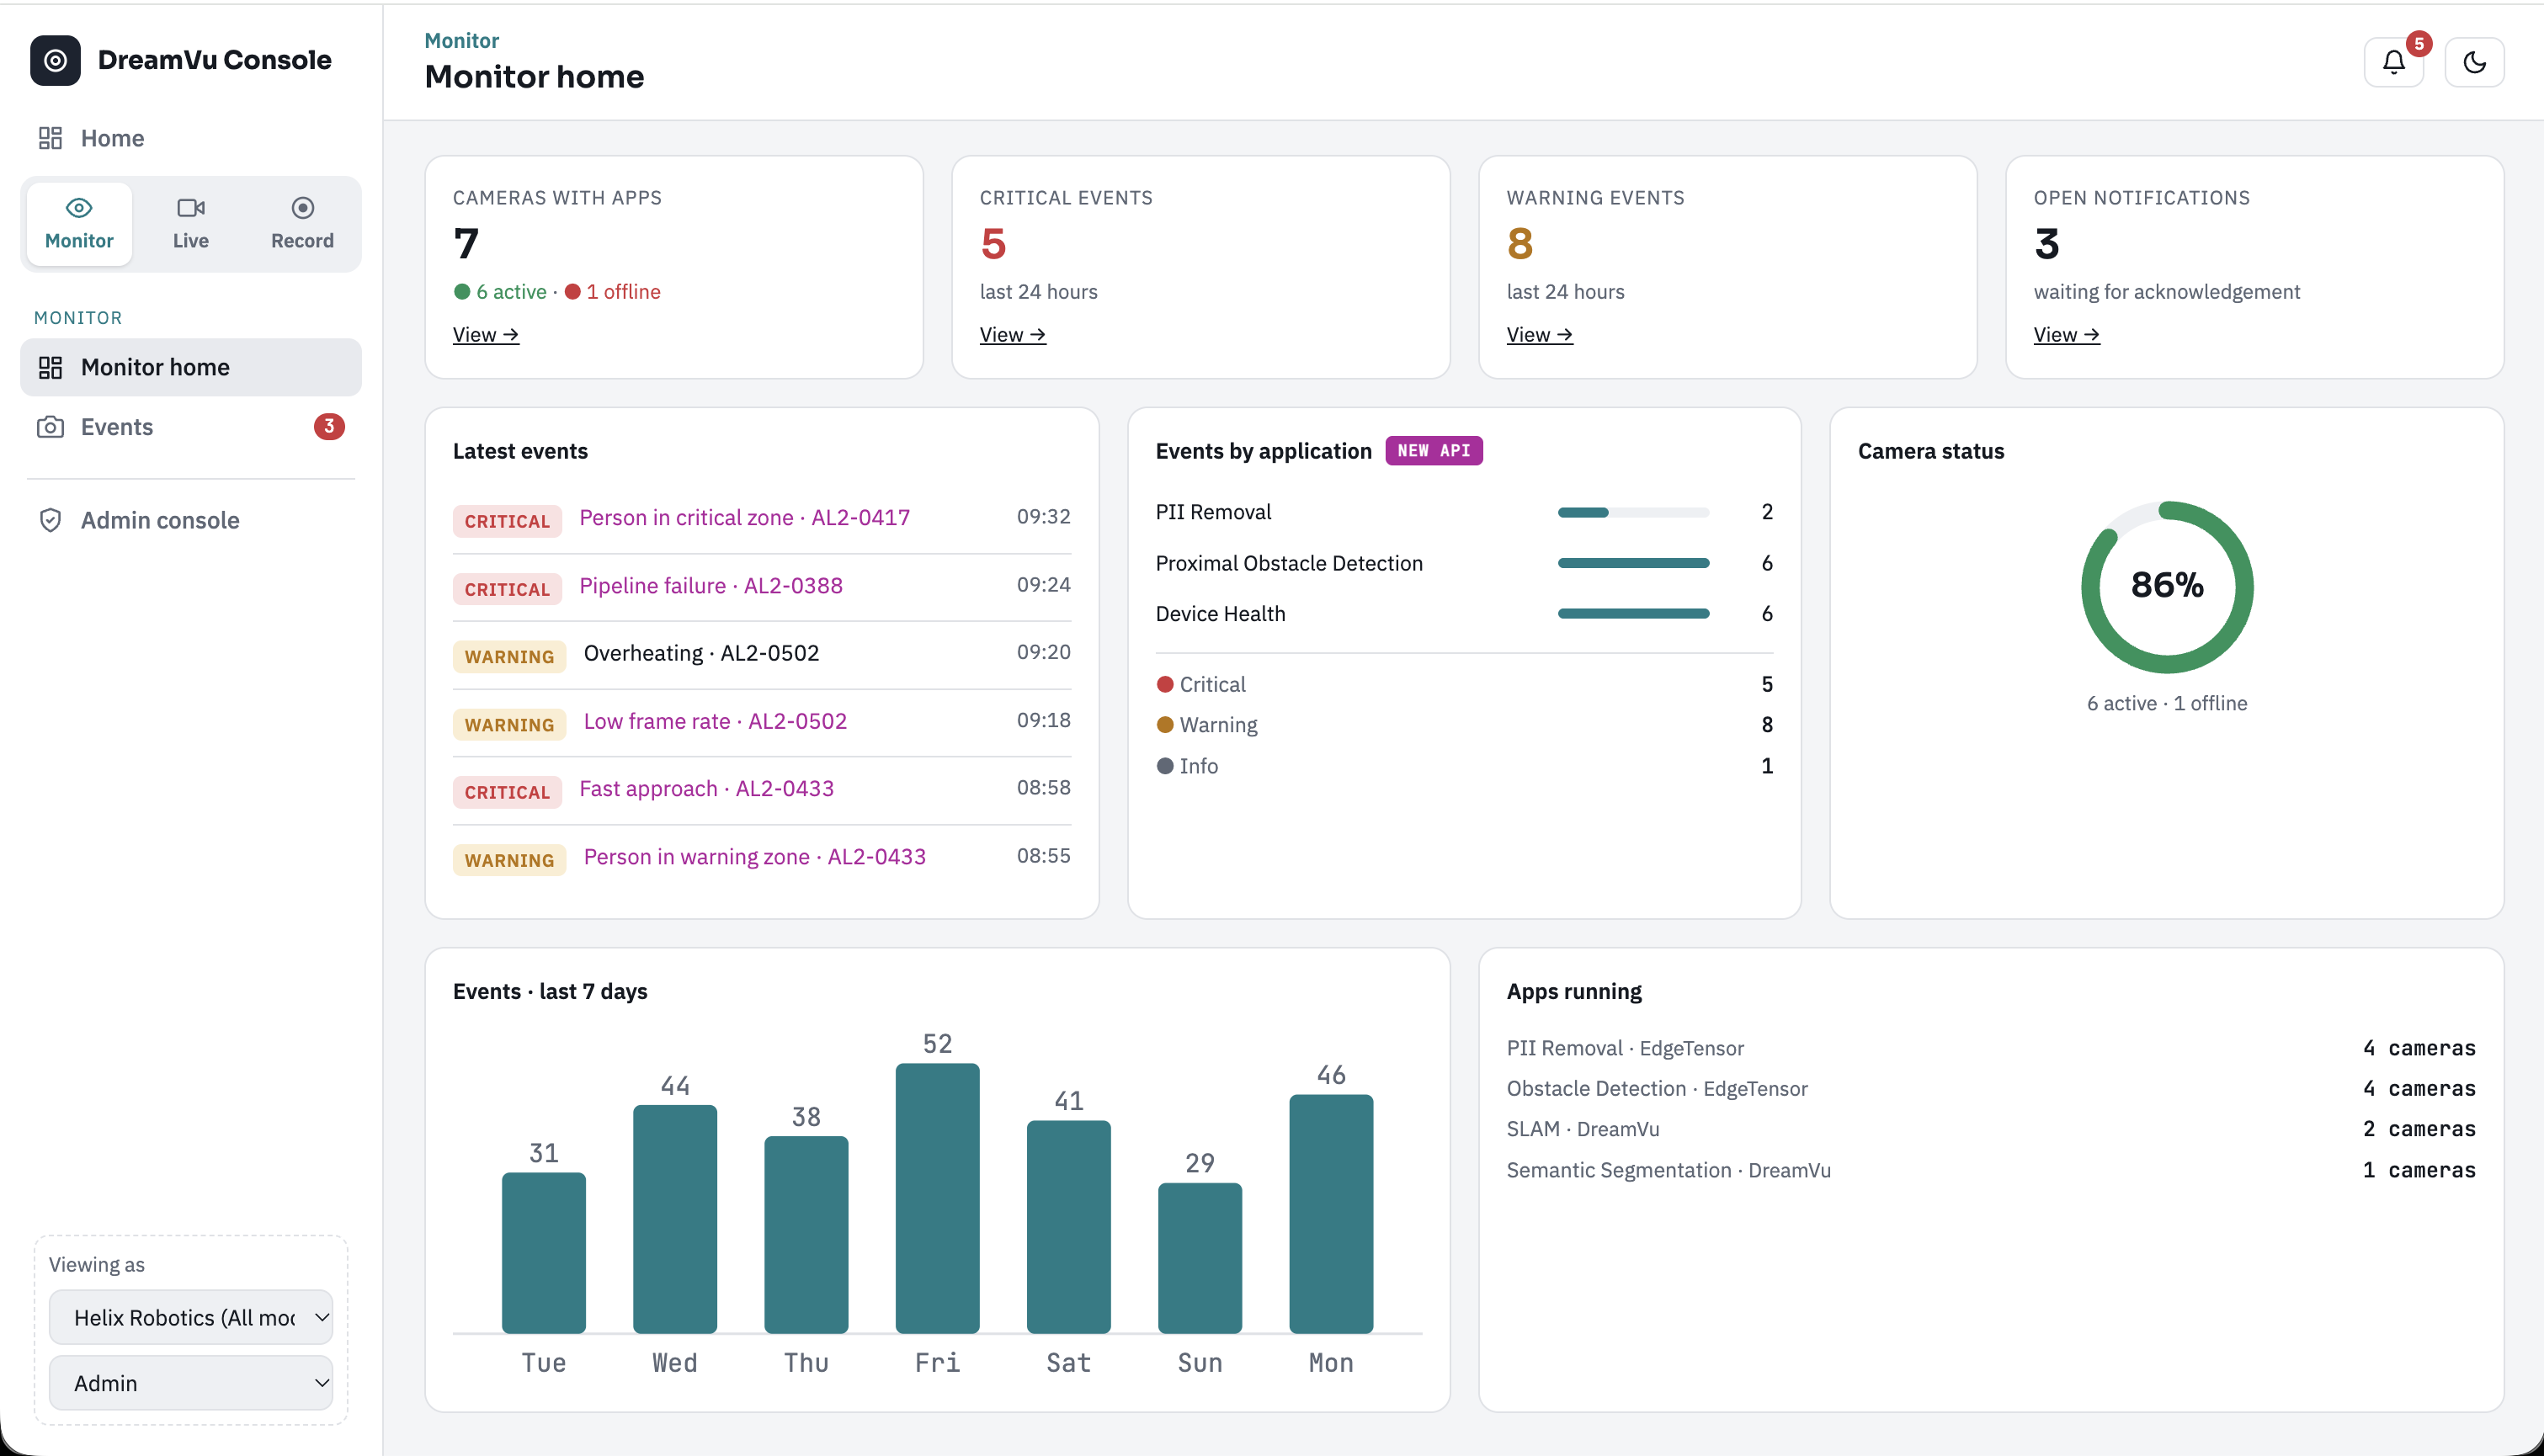This screenshot has height=1456, width=2544.
Task: Expand the Helix Robotics organization dropdown
Action: click(190, 1317)
